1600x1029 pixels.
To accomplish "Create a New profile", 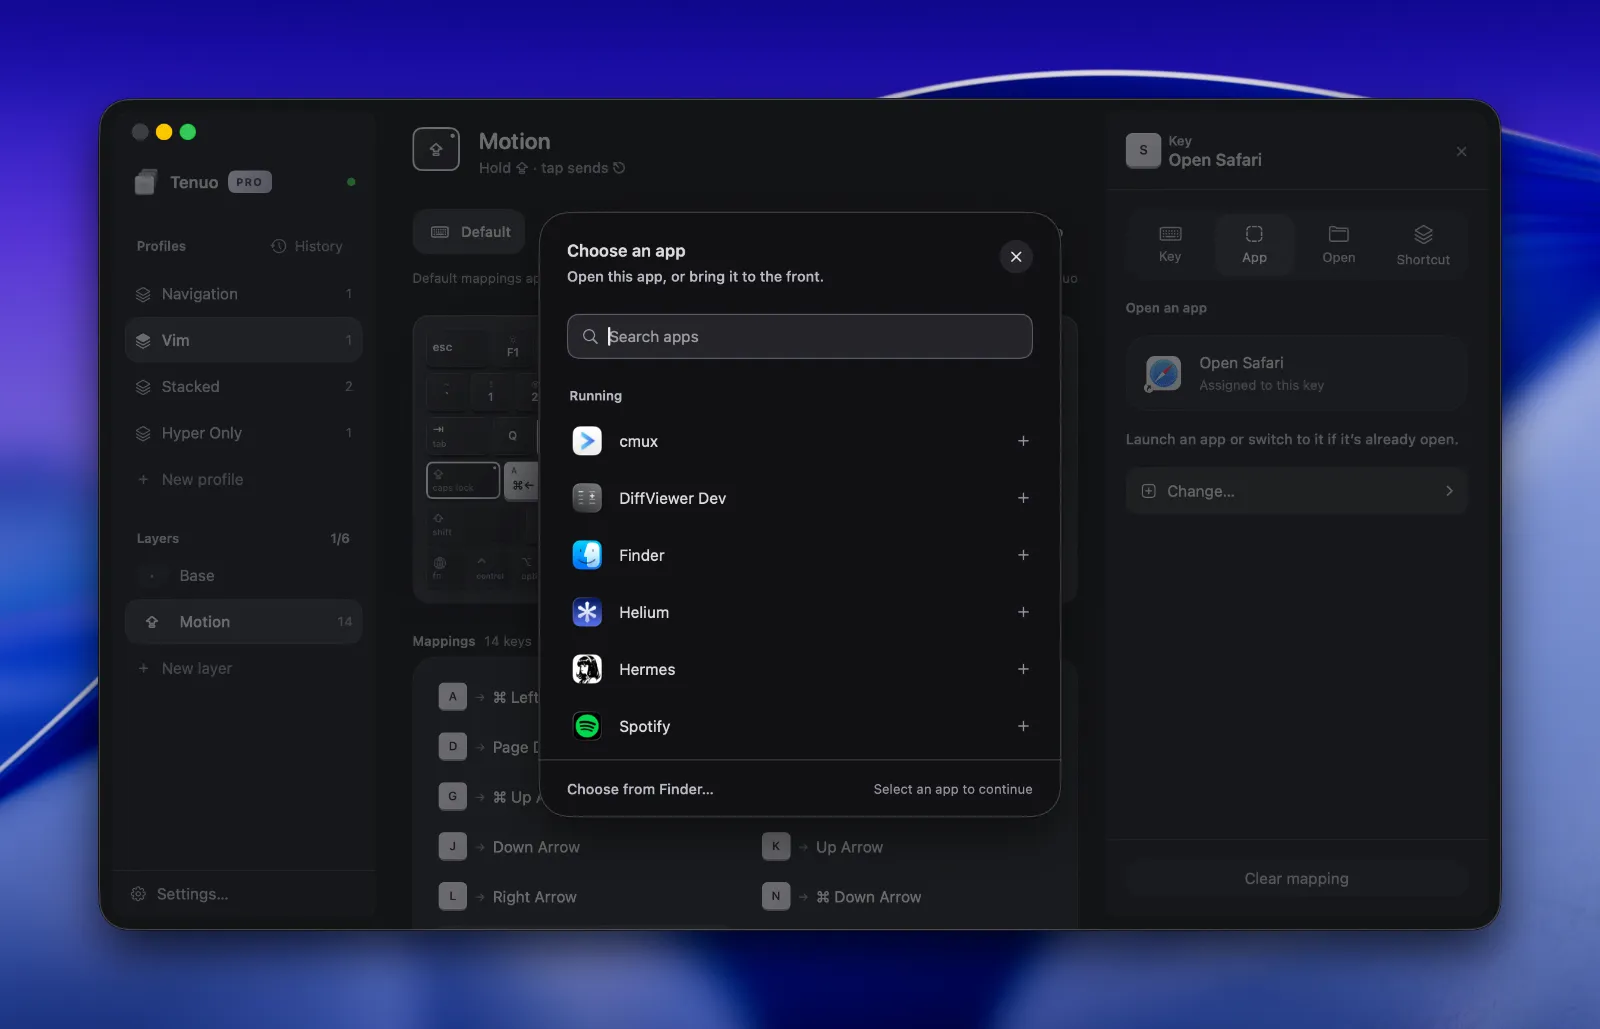I will point(191,480).
